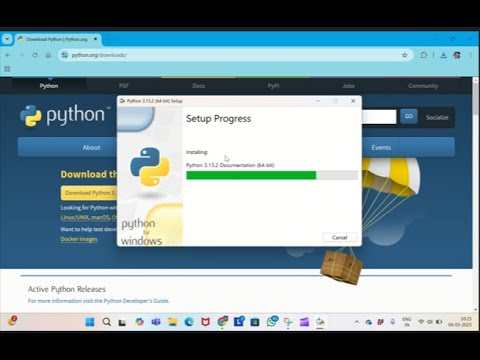Open Snipping Tool from the taskbar

pyautogui.click(x=288, y=322)
